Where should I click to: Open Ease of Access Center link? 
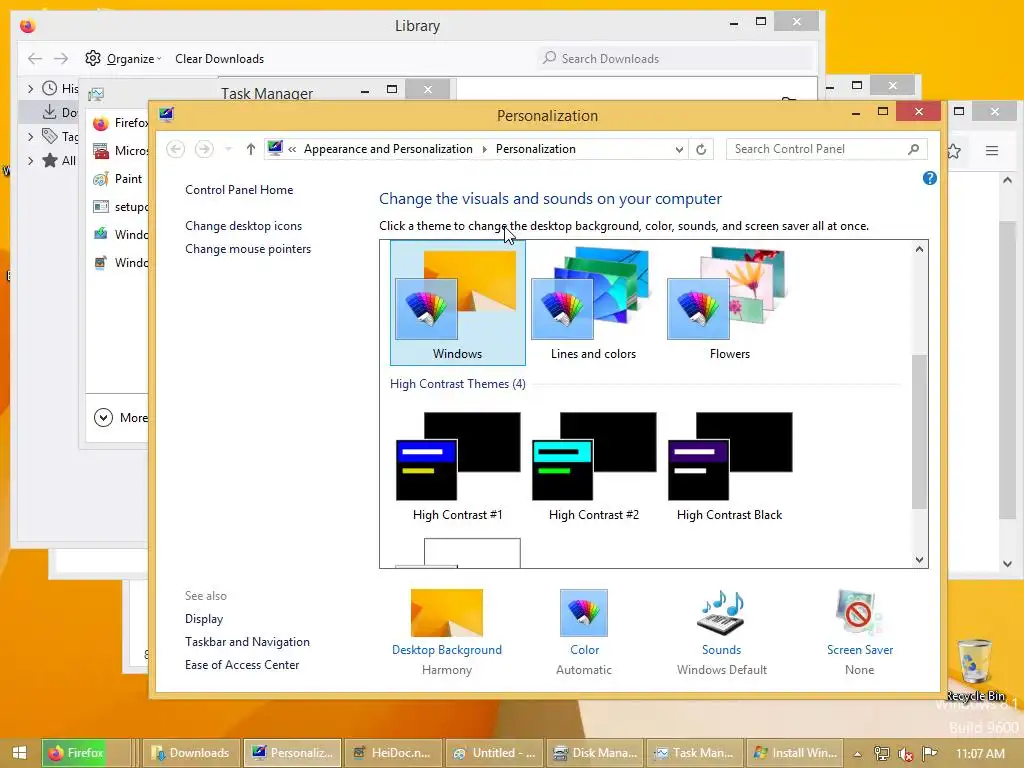click(242, 665)
